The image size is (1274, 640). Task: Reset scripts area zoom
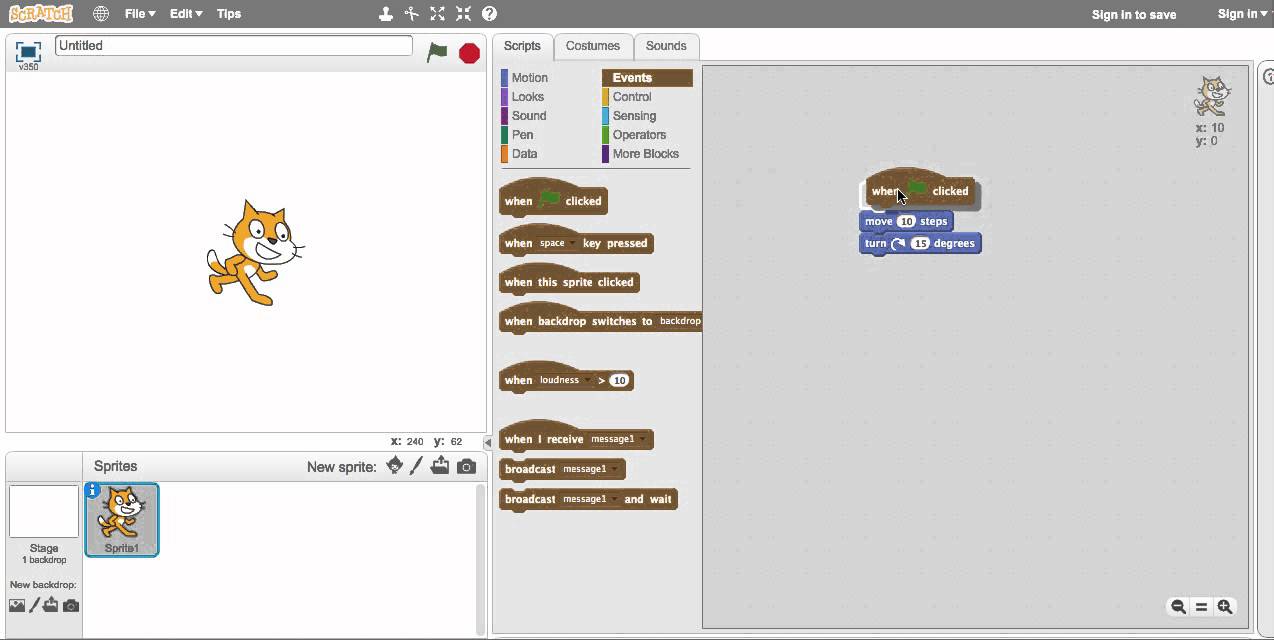pyautogui.click(x=1201, y=607)
